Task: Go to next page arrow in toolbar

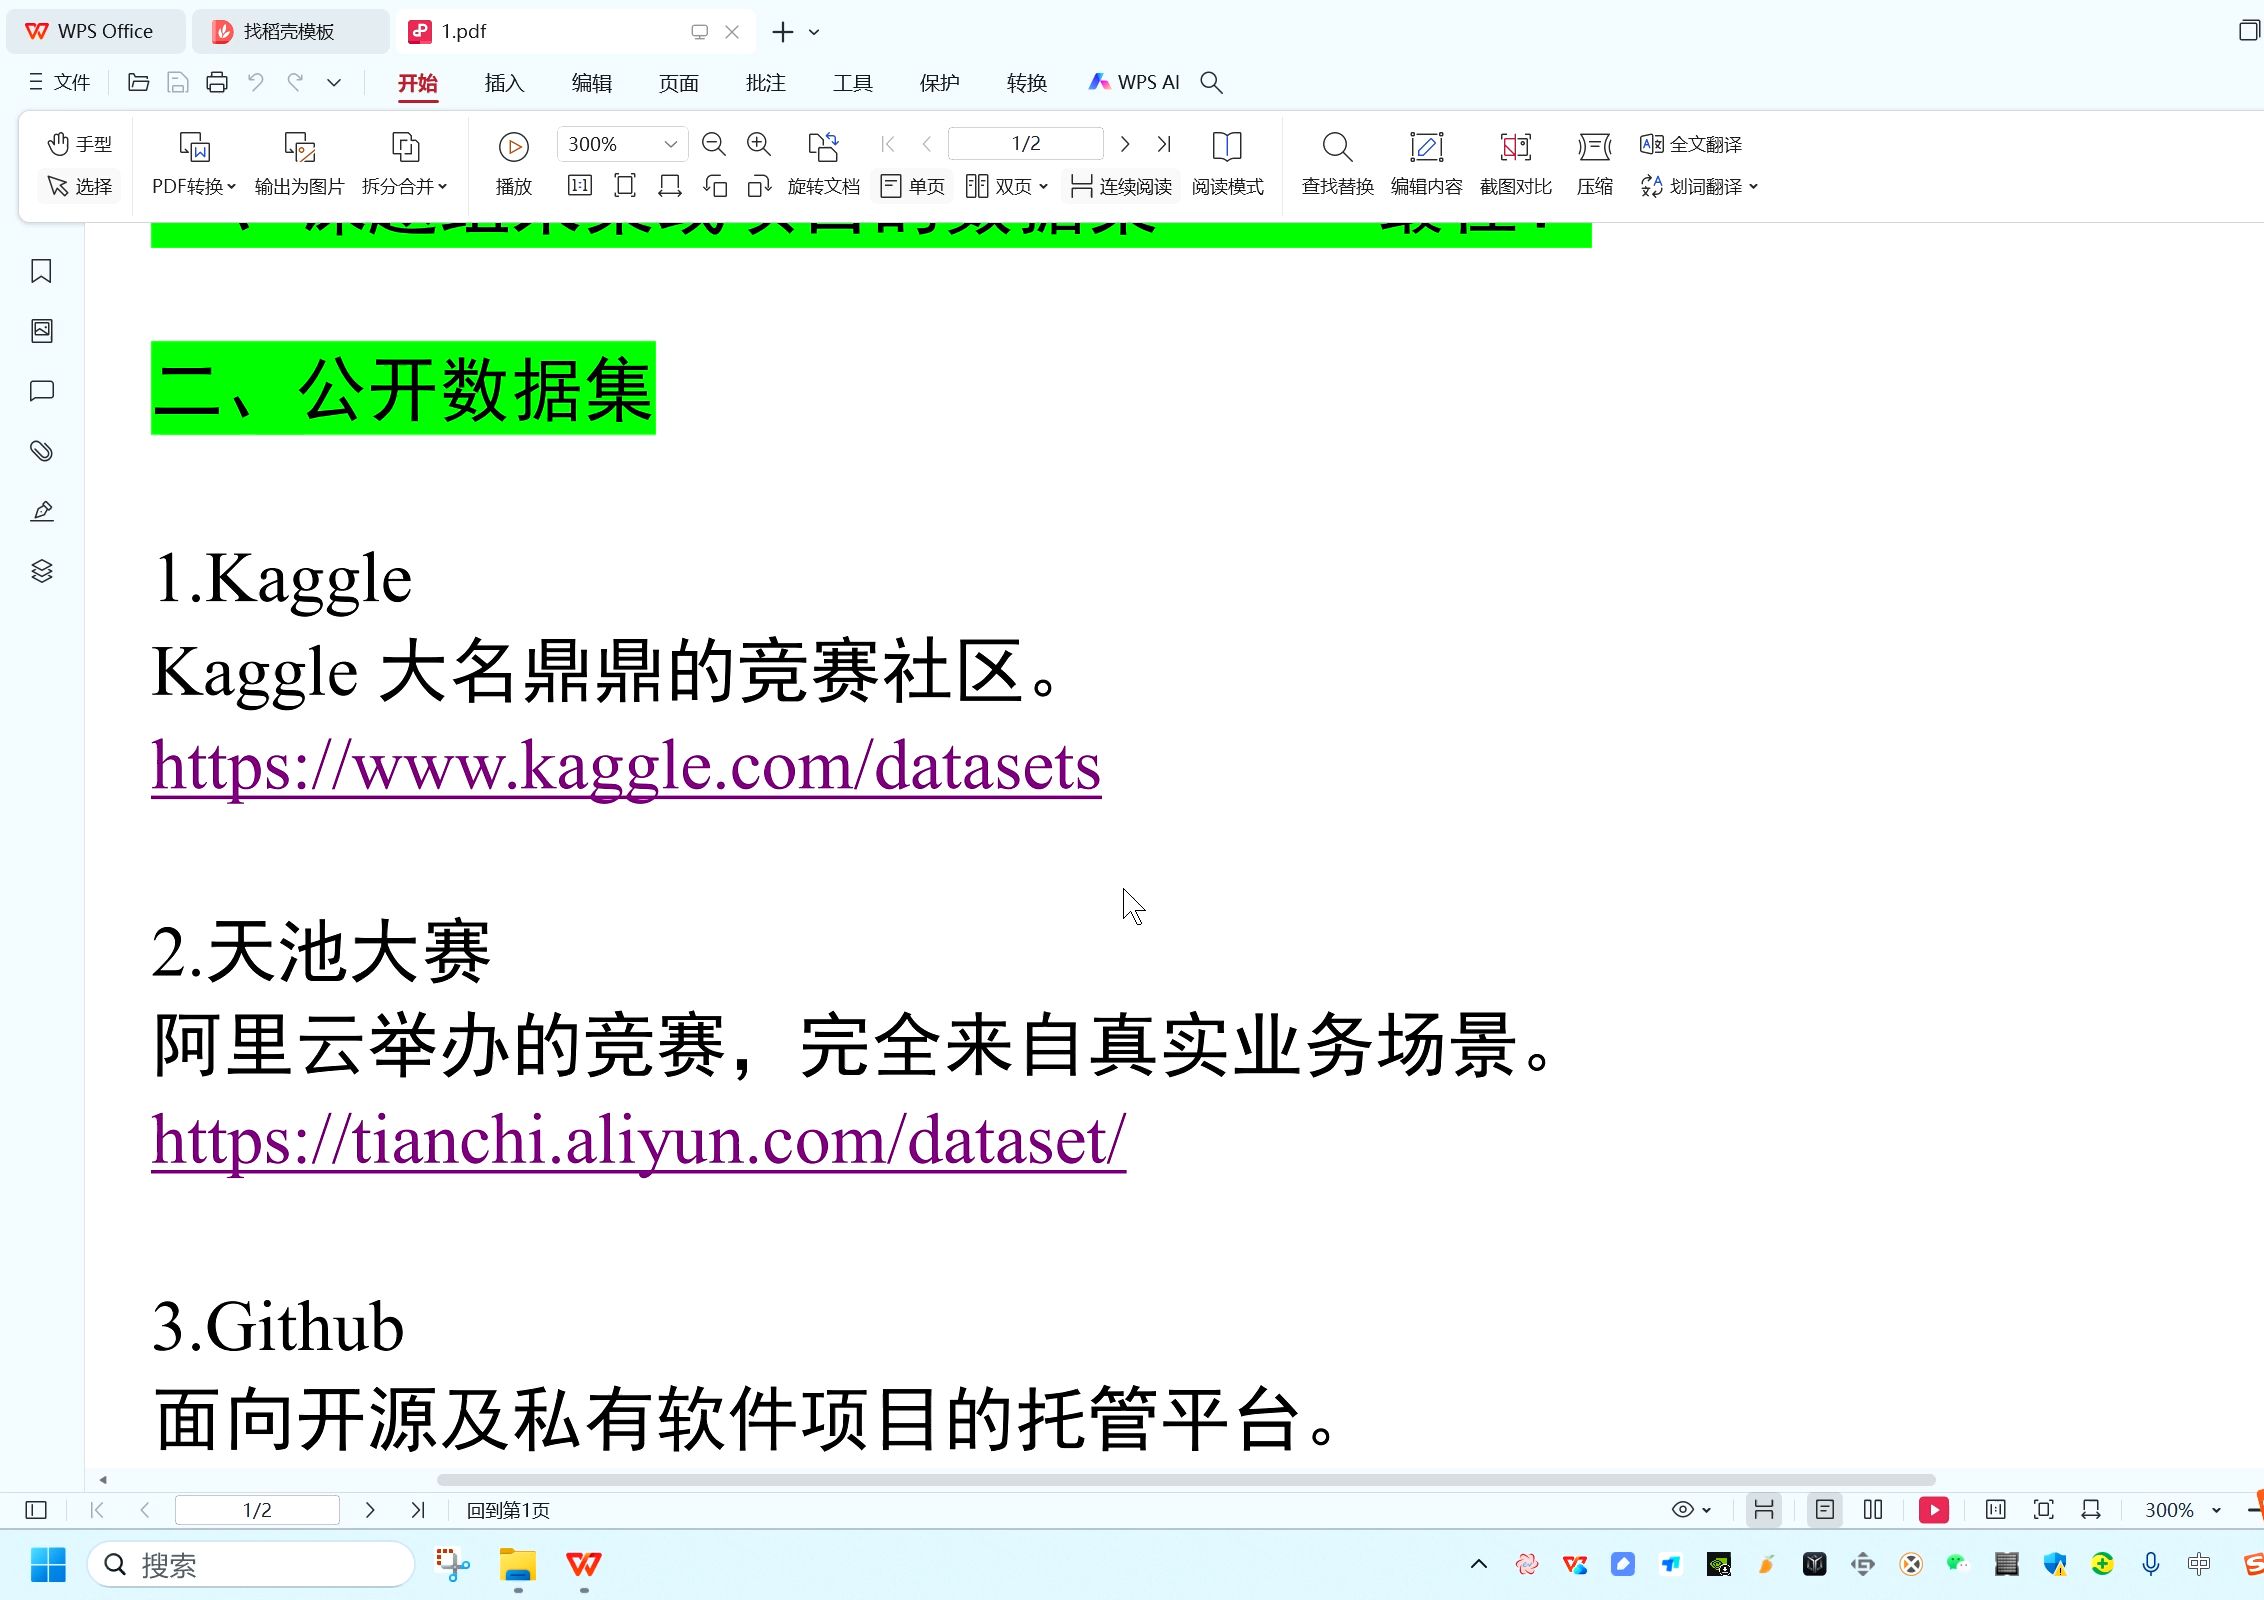Action: [x=1125, y=144]
